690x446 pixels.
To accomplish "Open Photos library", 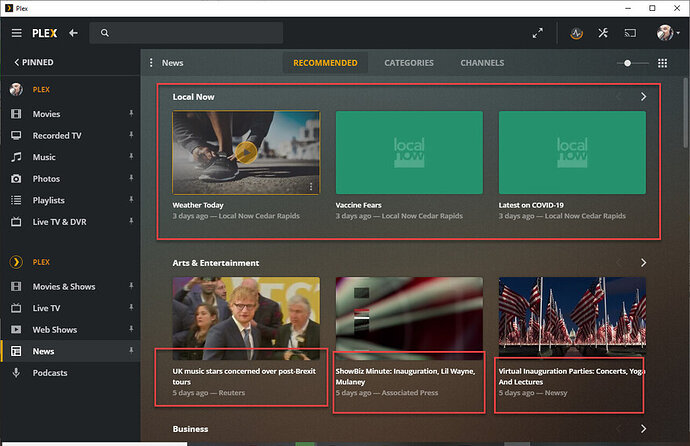I will (x=46, y=179).
